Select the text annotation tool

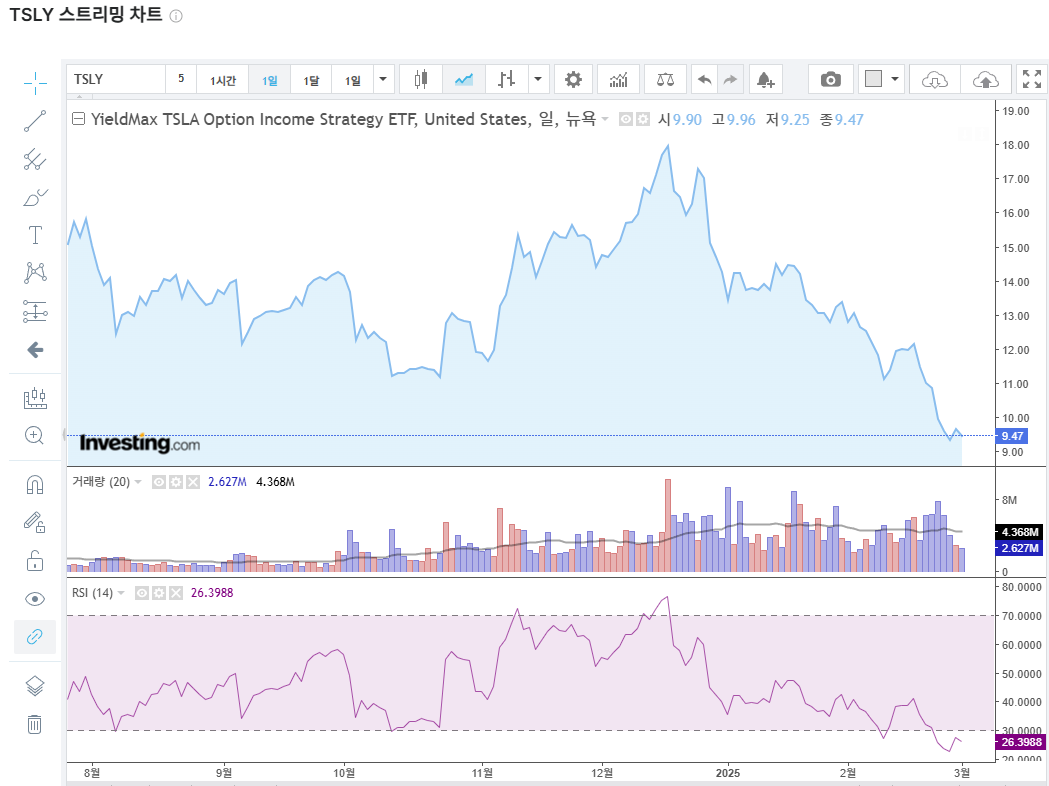pyautogui.click(x=35, y=235)
